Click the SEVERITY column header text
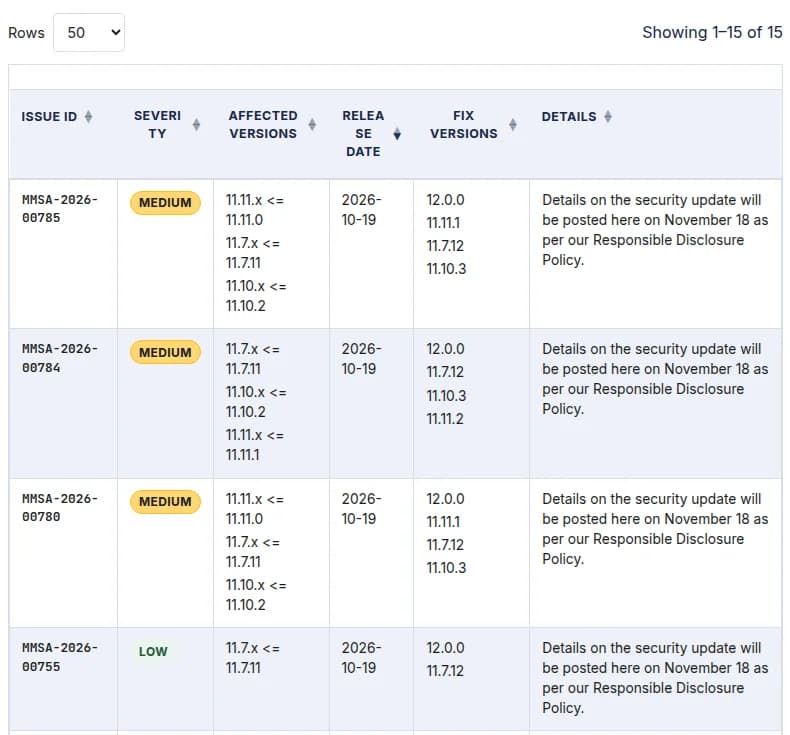The height and width of the screenshot is (735, 790). [x=157, y=124]
